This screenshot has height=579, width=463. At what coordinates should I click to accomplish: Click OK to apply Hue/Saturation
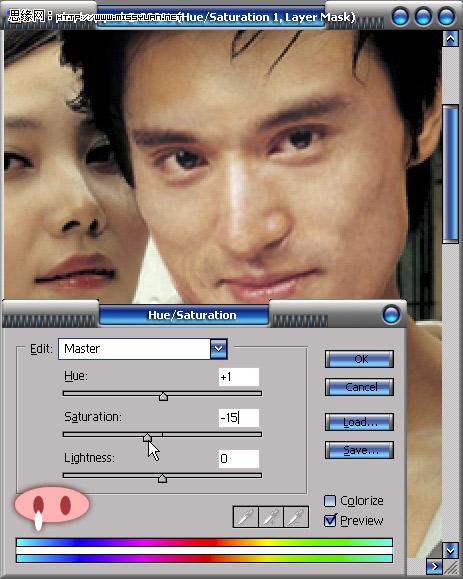tap(359, 359)
